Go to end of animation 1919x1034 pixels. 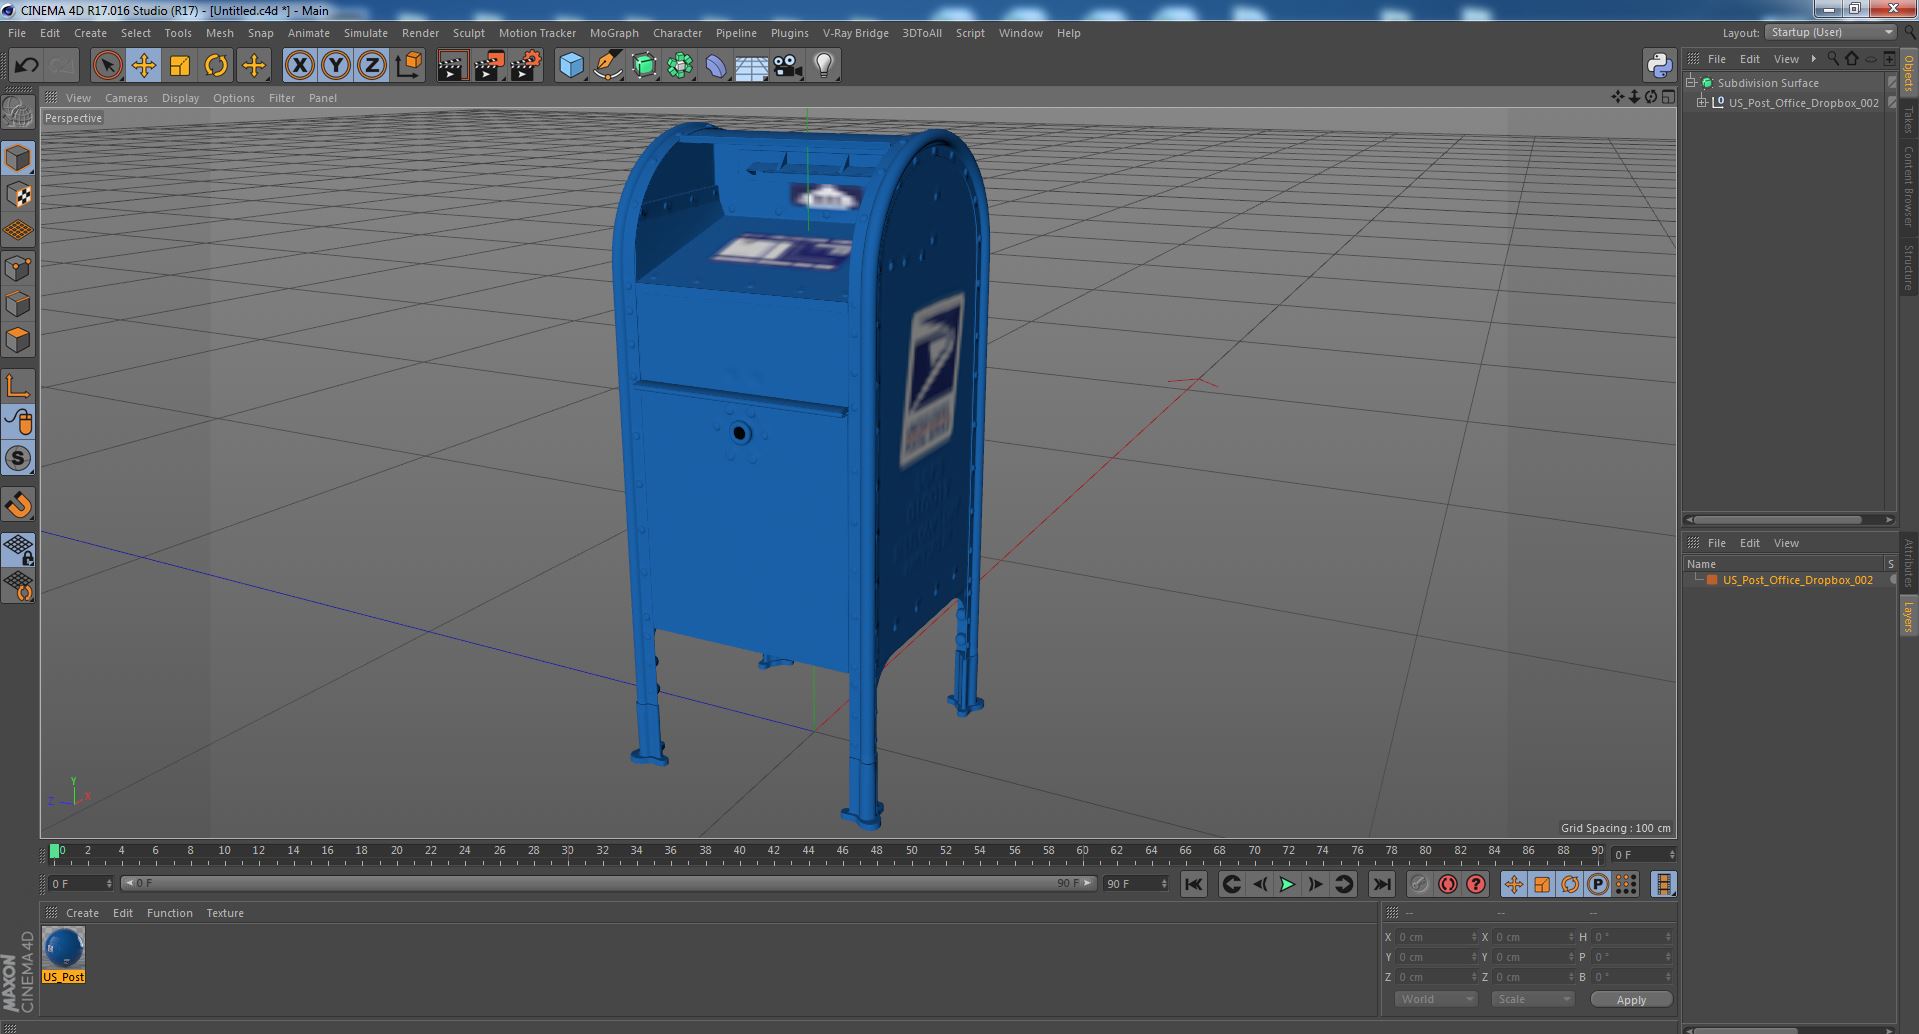(x=1381, y=884)
